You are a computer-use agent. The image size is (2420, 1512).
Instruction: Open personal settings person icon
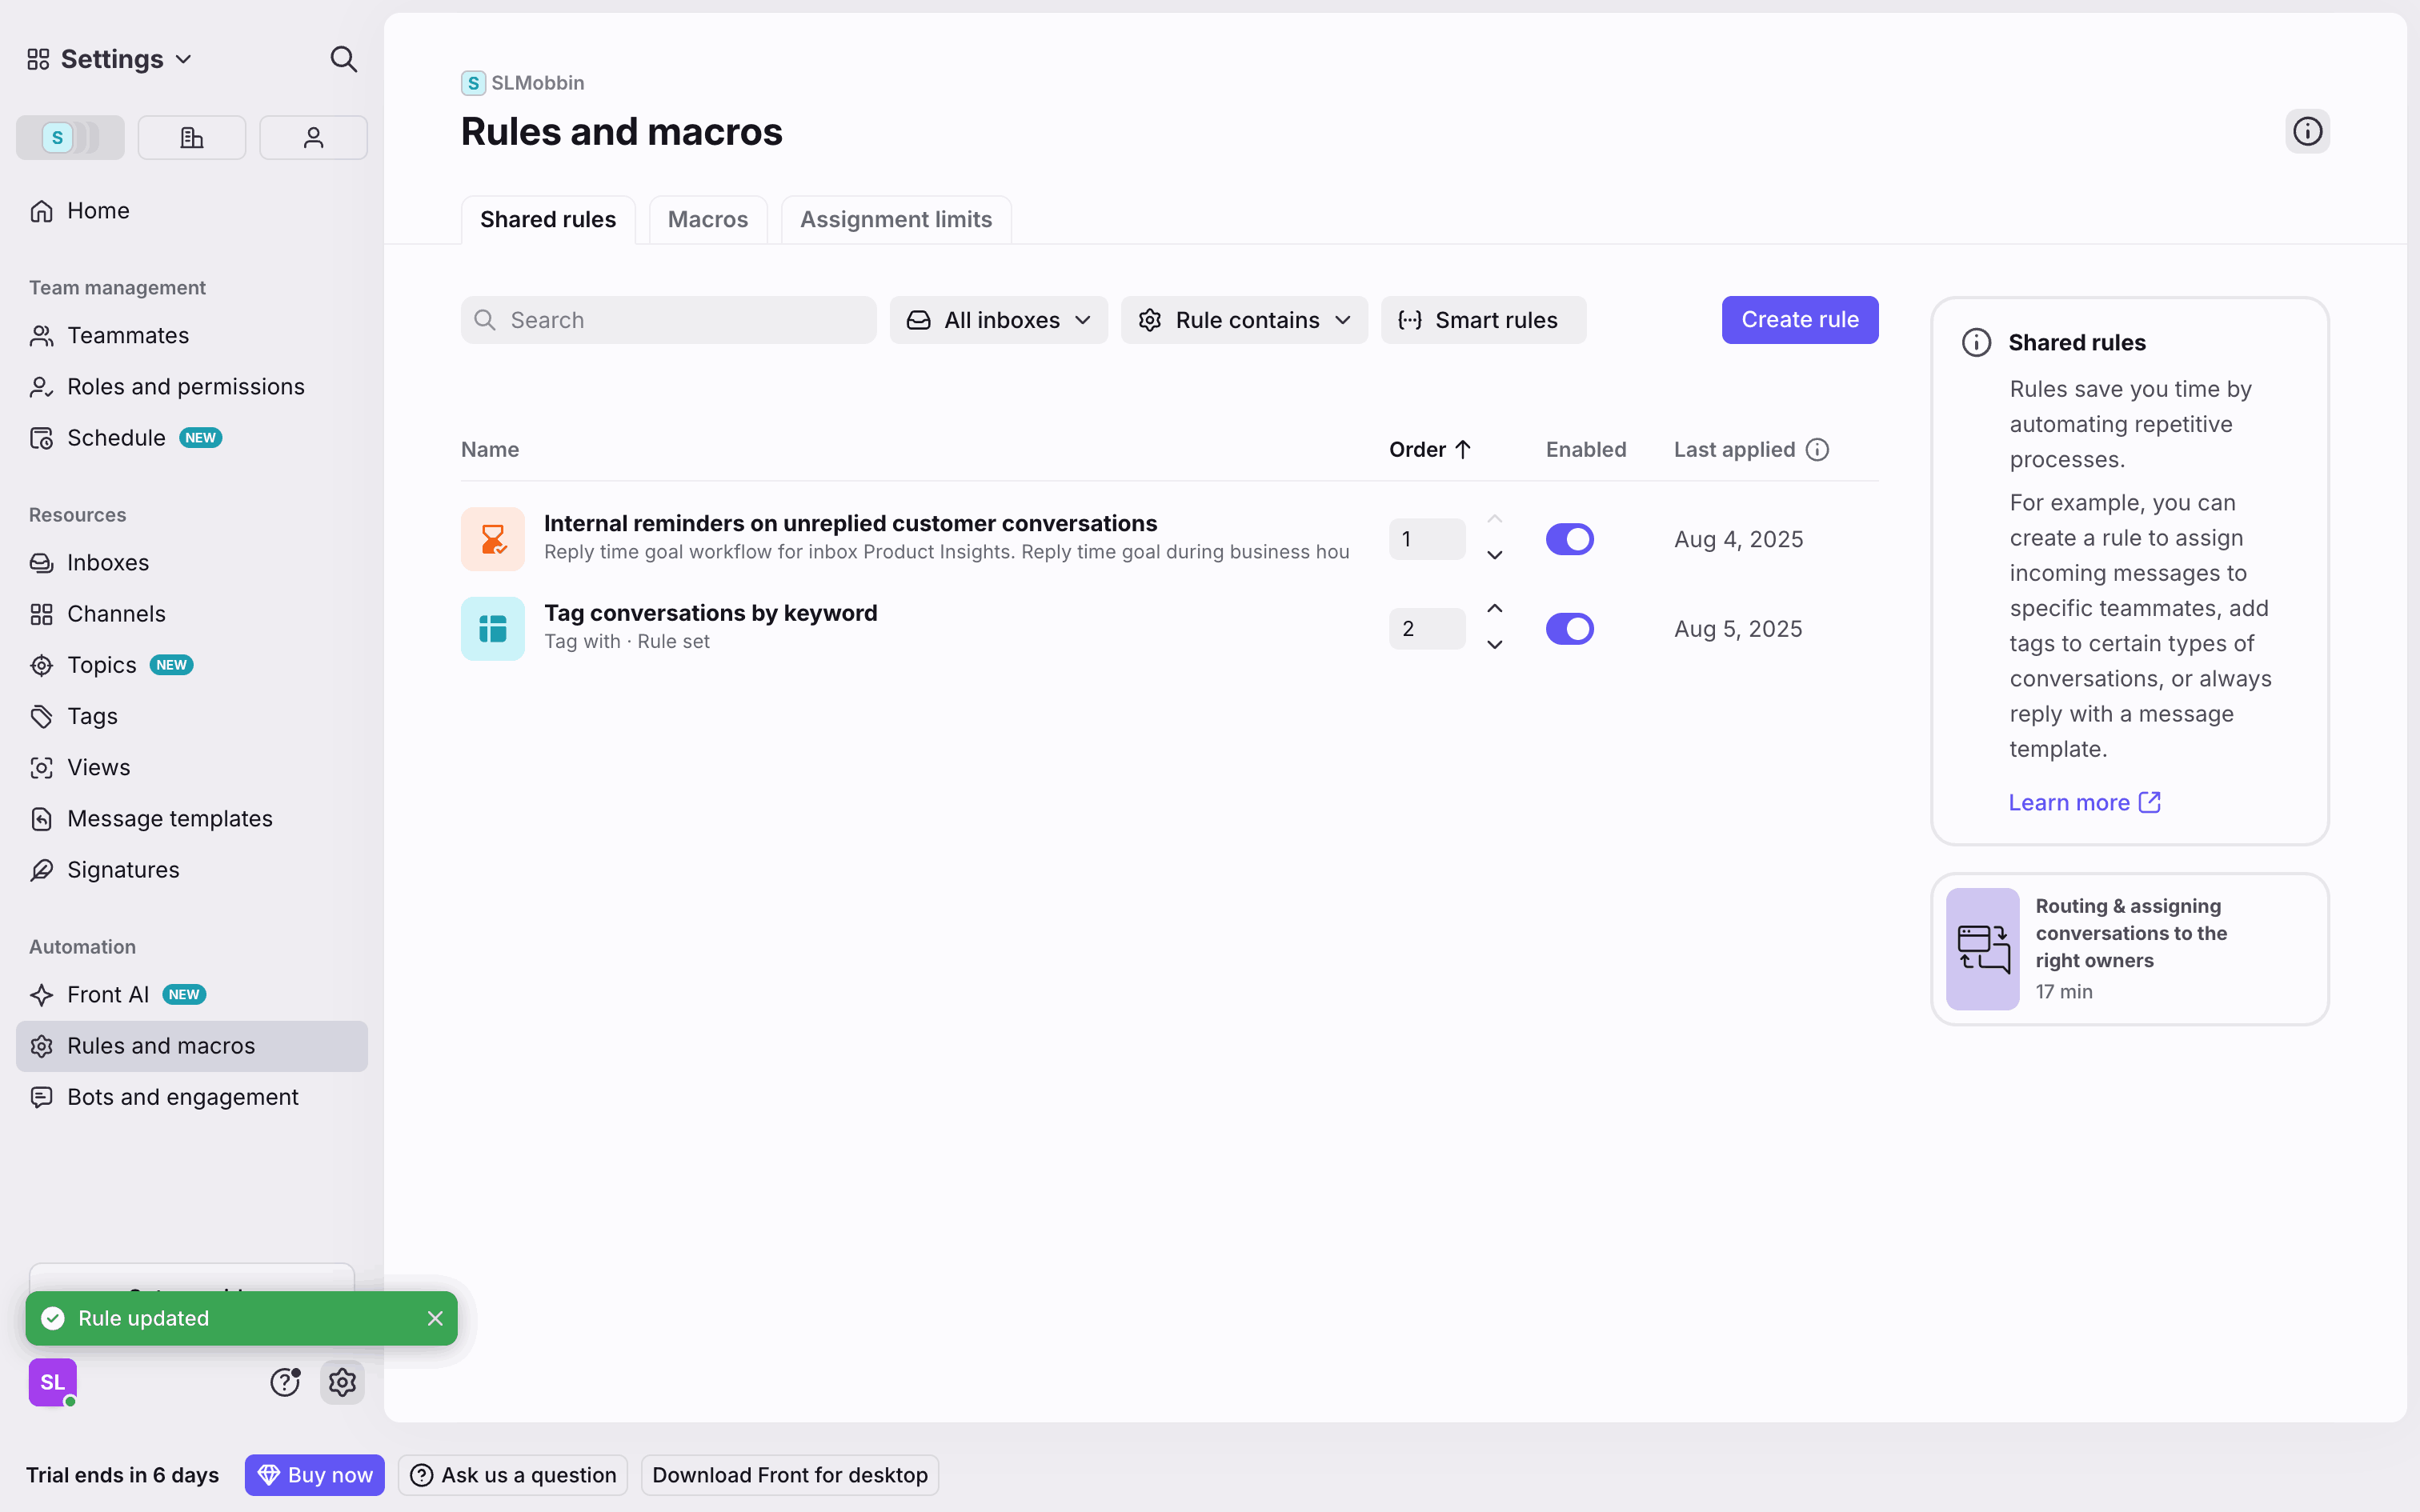(x=313, y=138)
